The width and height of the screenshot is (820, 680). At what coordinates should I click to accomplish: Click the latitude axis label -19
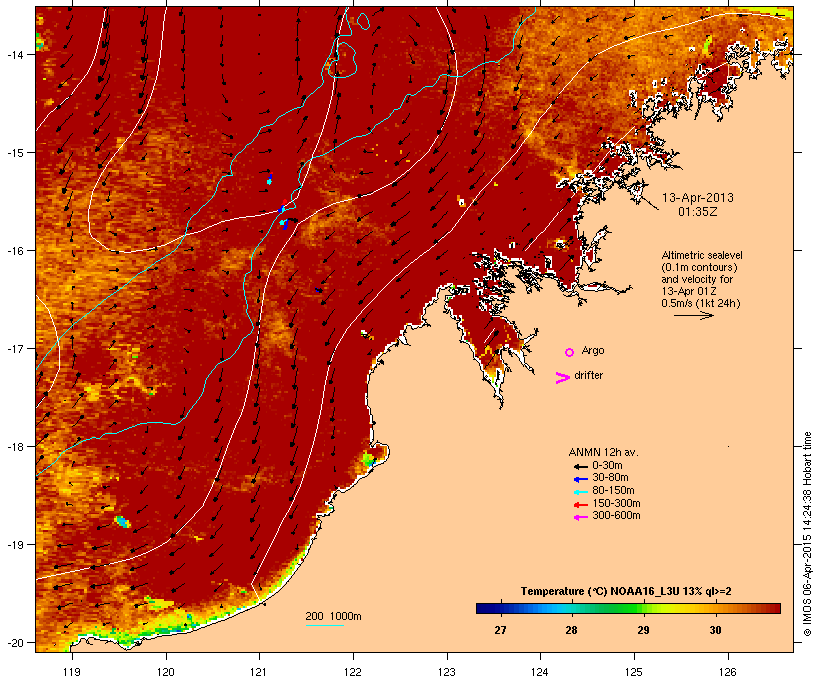[x=14, y=545]
